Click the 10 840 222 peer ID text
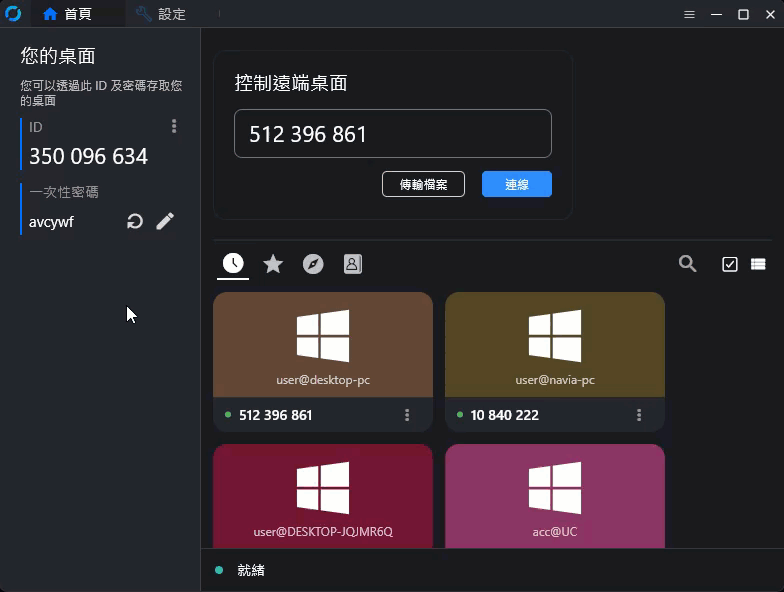 tap(504, 415)
